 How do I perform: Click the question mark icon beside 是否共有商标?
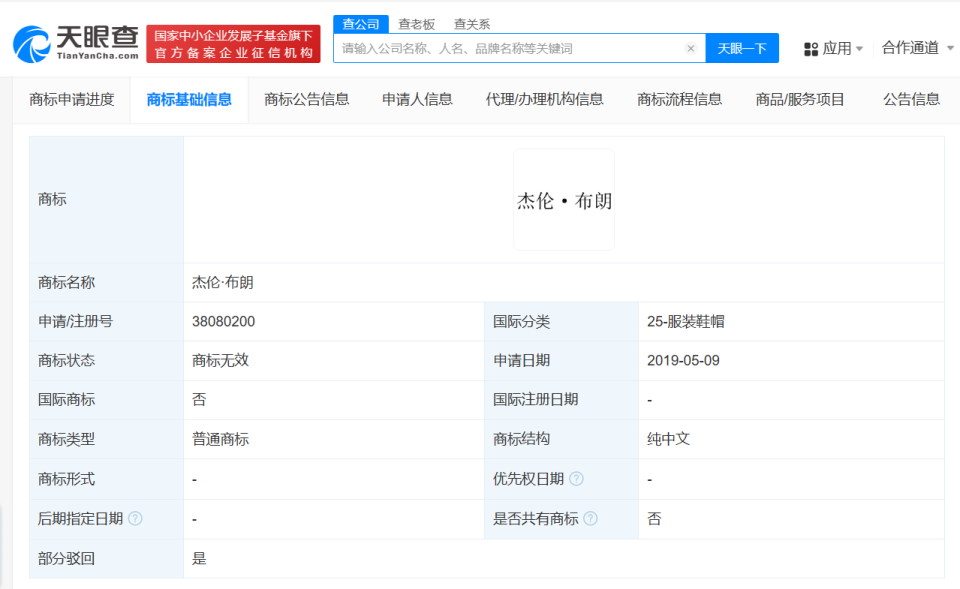tap(590, 519)
